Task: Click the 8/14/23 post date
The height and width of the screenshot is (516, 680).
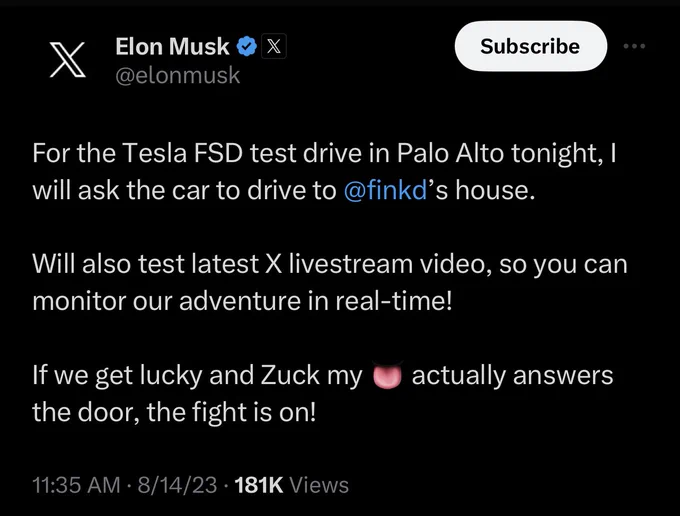Action: click(177, 485)
